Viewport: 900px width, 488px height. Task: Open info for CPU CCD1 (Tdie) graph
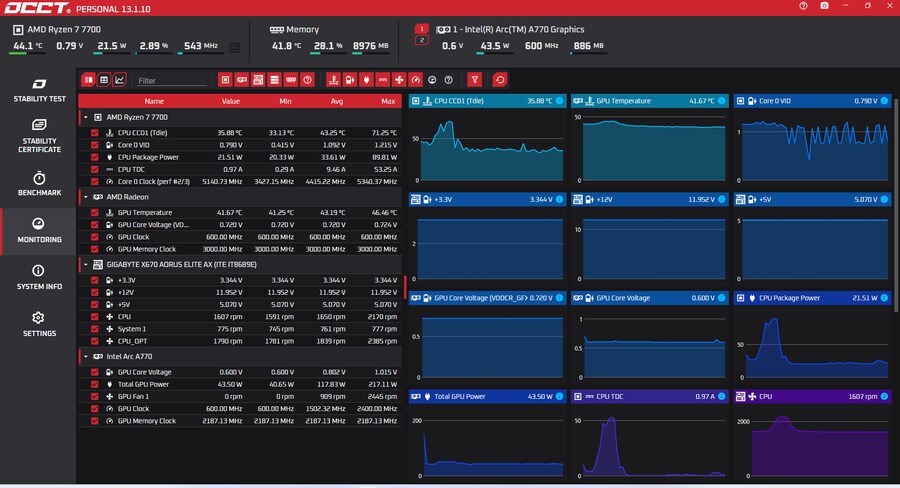point(560,100)
